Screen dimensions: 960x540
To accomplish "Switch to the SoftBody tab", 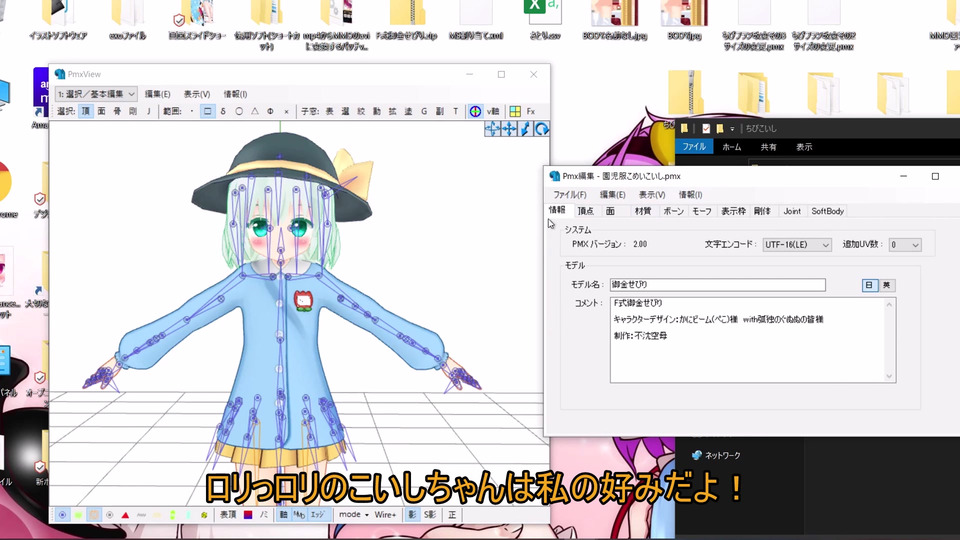I will coord(827,211).
